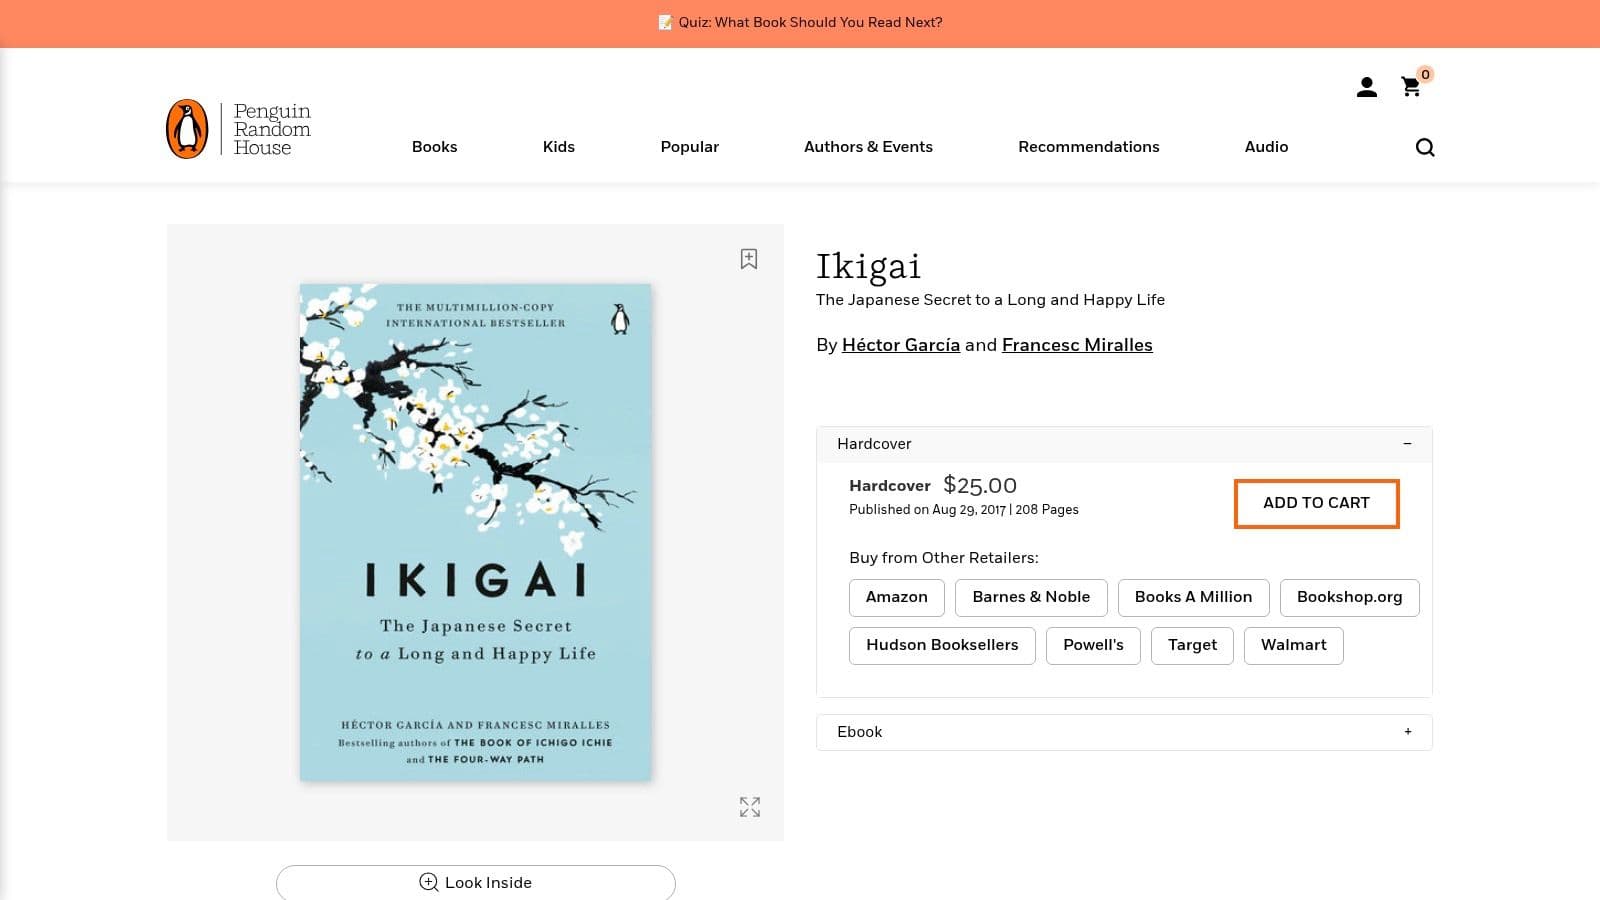Buy from Target retailer

pyautogui.click(x=1192, y=645)
